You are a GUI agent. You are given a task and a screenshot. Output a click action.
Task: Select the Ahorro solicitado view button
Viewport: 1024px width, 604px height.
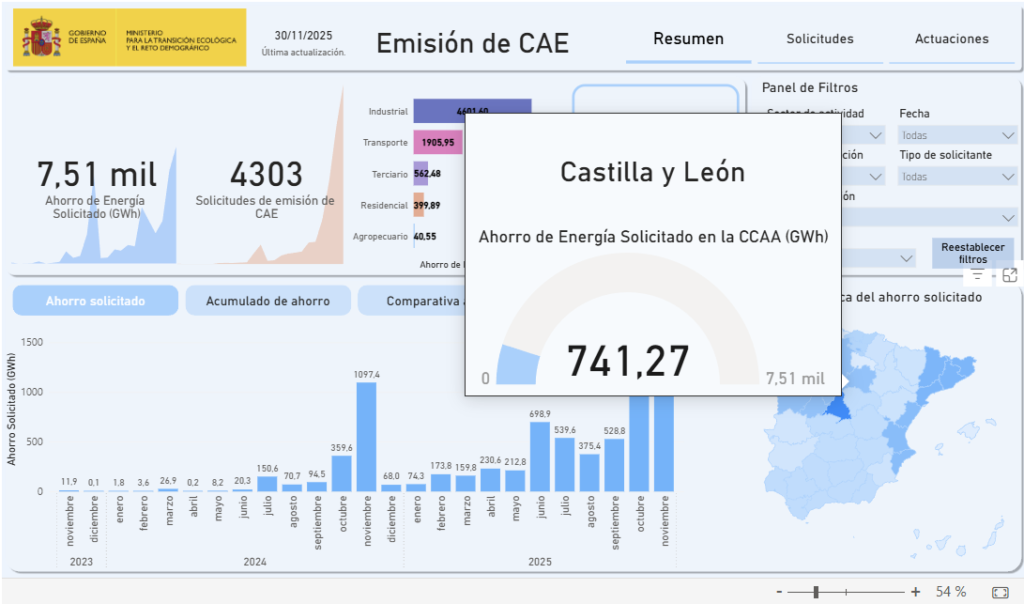[95, 301]
